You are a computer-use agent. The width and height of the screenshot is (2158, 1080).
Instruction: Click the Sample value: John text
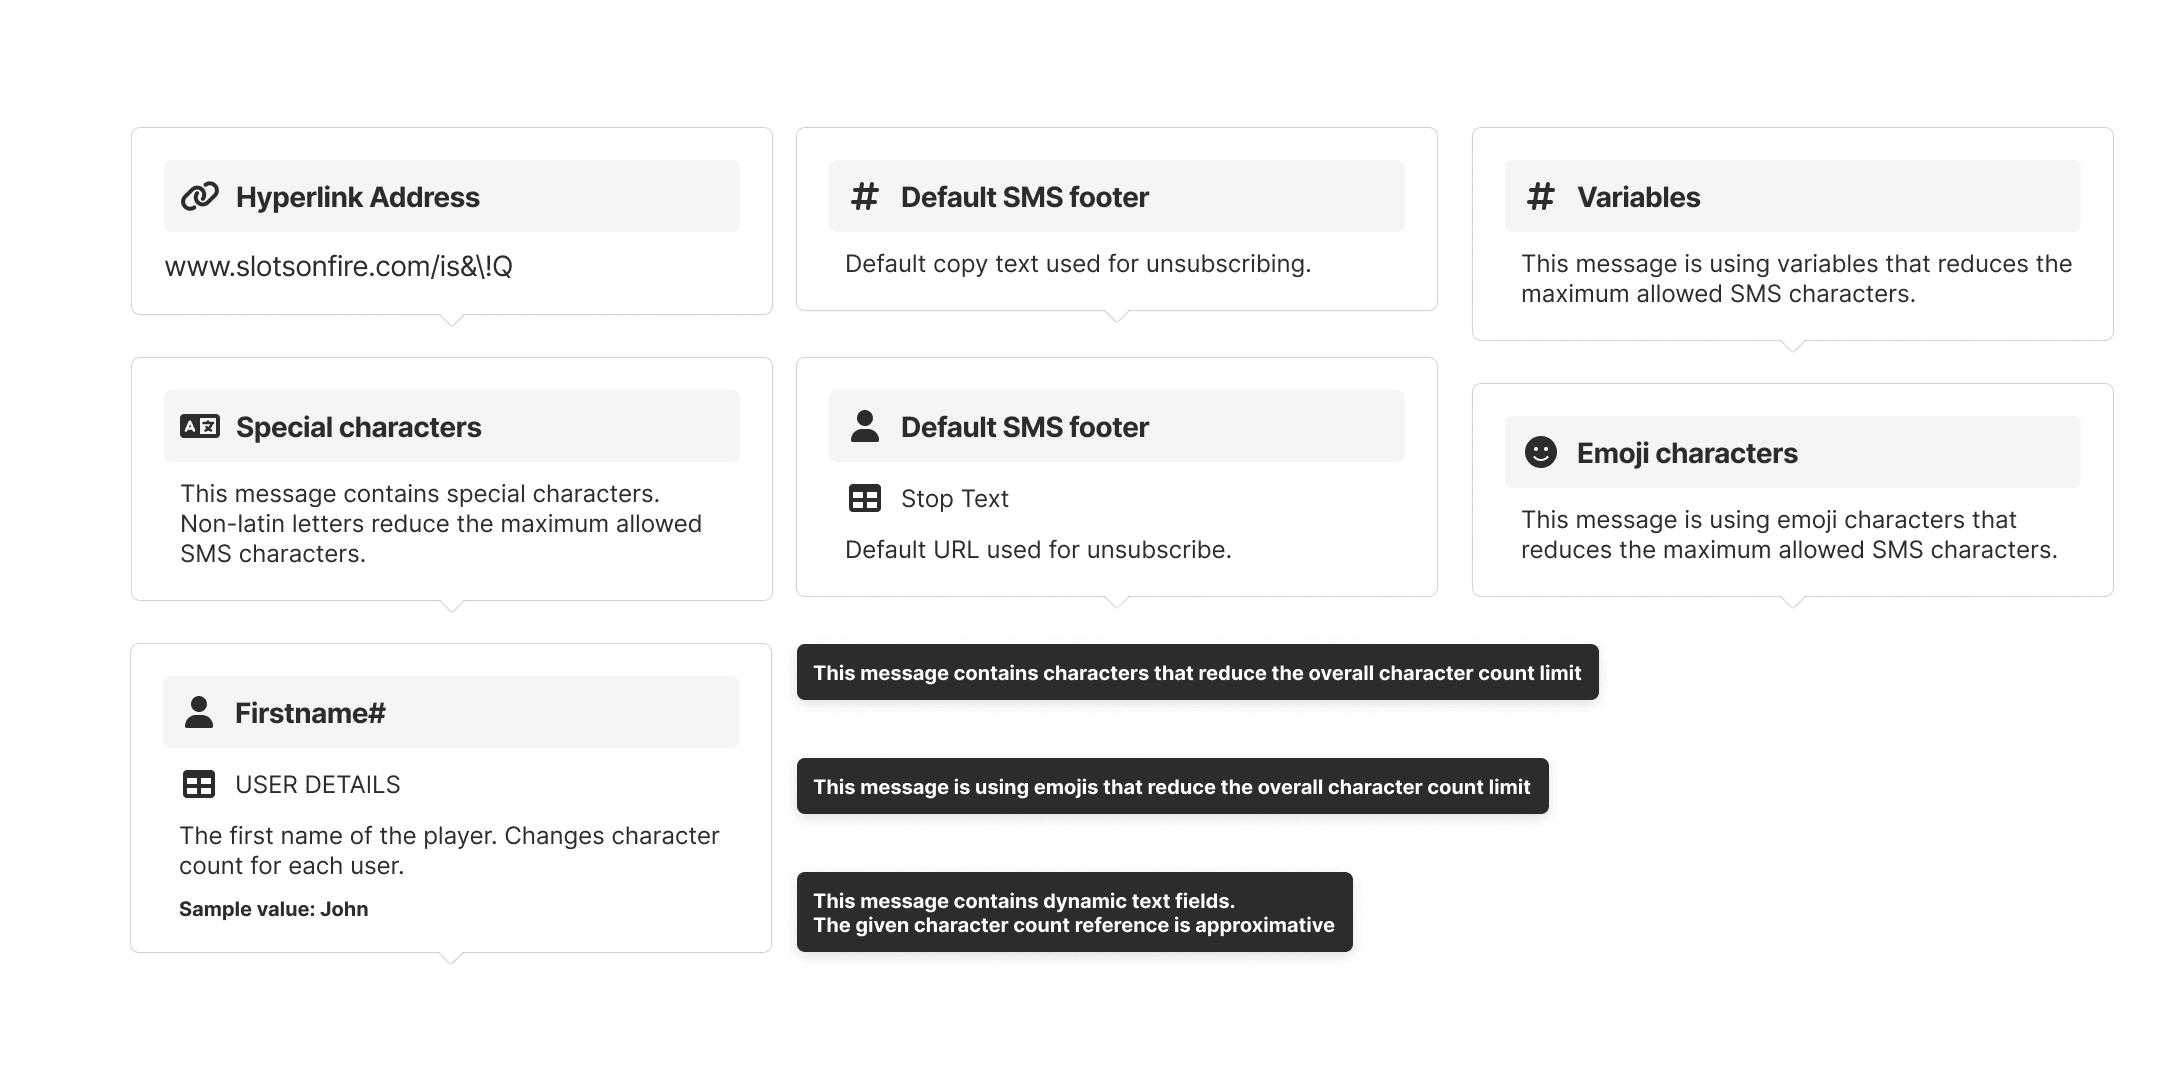(x=273, y=909)
